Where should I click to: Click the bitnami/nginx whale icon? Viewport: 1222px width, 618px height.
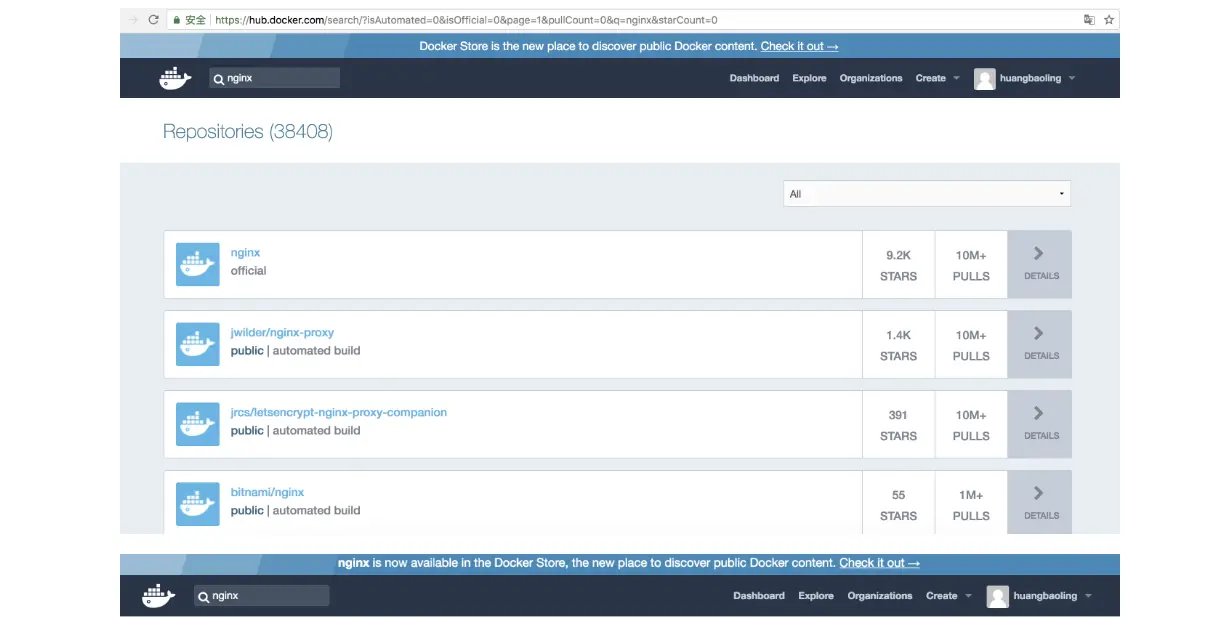tap(198, 505)
